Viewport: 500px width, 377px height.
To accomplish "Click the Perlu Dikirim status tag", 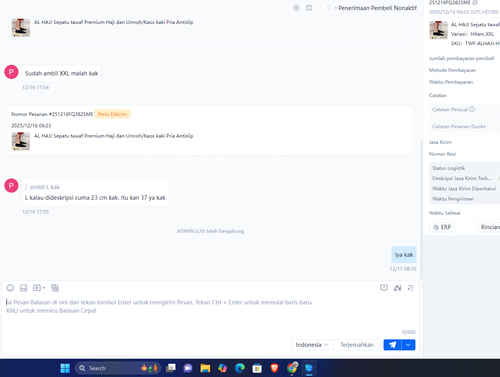I will tap(112, 114).
